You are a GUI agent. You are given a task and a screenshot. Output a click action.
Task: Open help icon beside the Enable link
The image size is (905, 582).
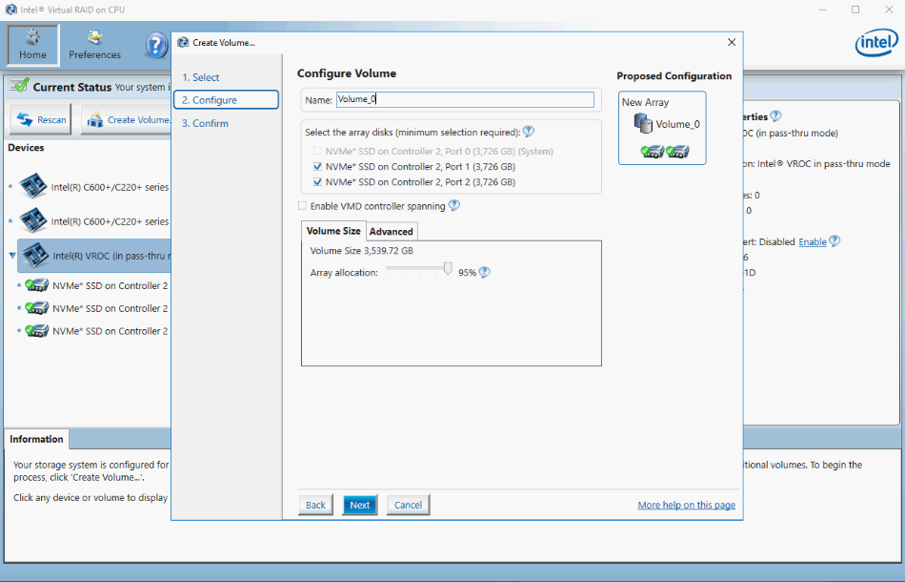coord(834,241)
